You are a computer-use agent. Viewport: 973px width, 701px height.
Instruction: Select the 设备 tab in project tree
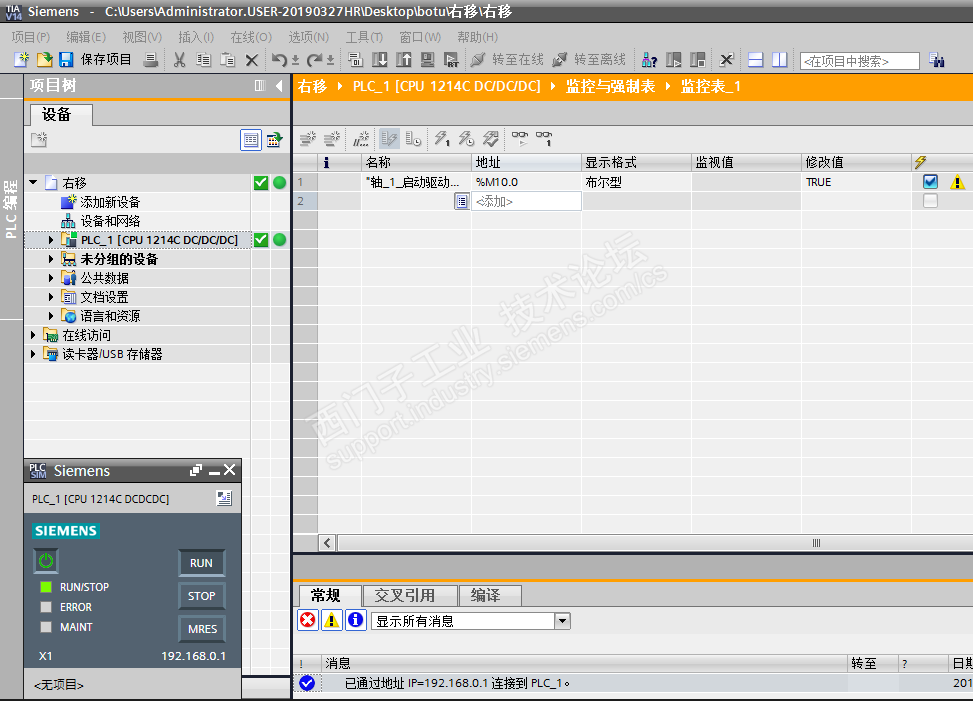pyautogui.click(x=61, y=115)
